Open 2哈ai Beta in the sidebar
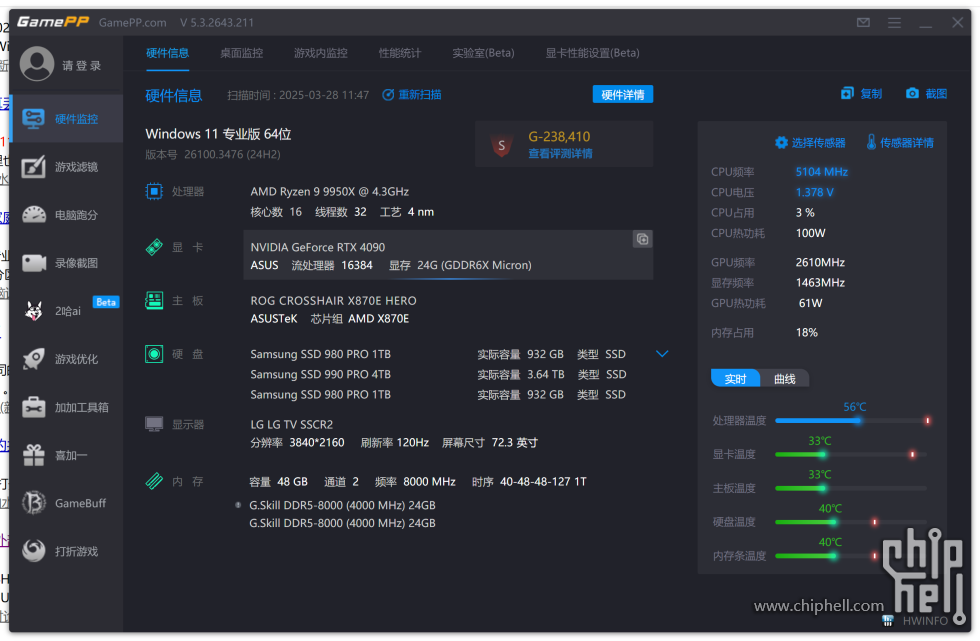 (66, 311)
